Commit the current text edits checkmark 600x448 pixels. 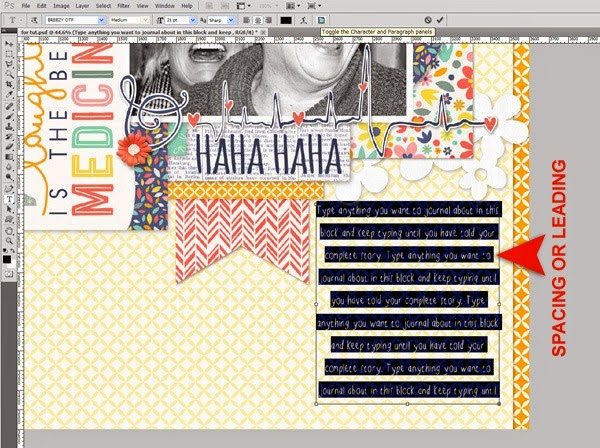pos(441,18)
